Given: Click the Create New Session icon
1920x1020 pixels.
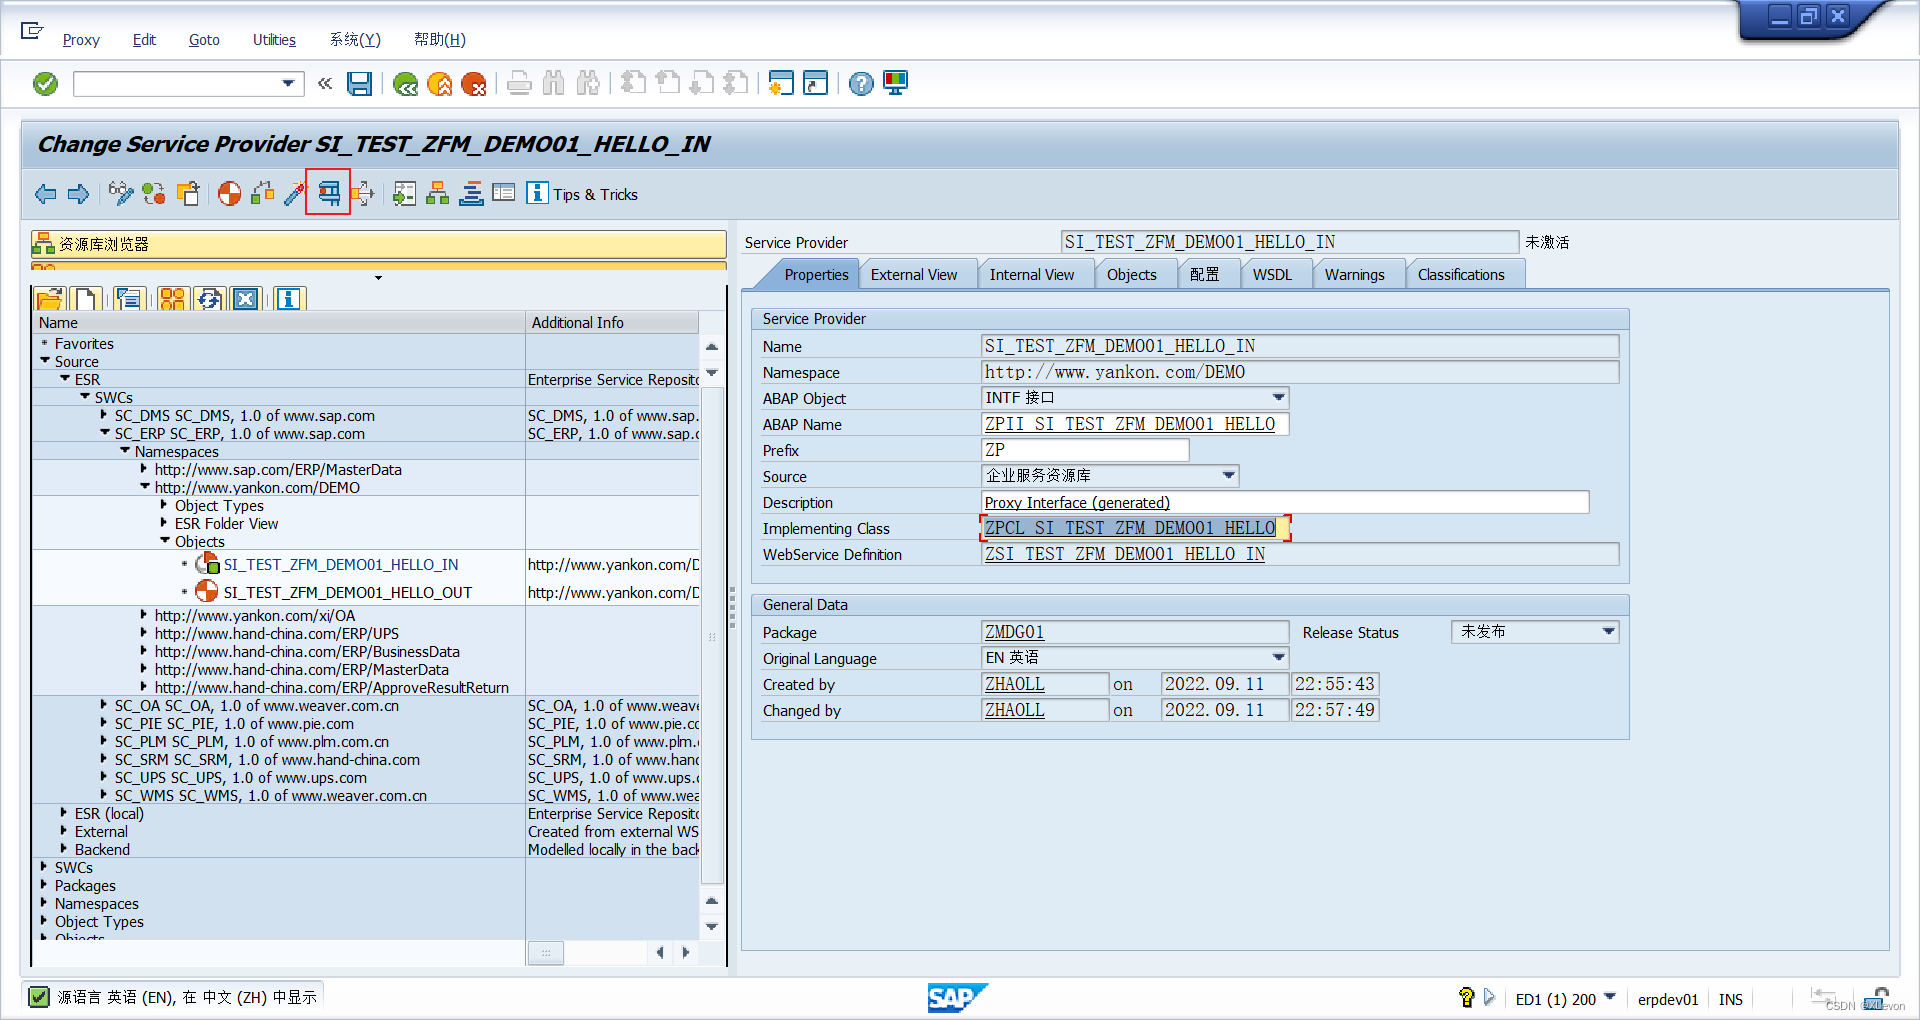Looking at the screenshot, I should point(781,83).
